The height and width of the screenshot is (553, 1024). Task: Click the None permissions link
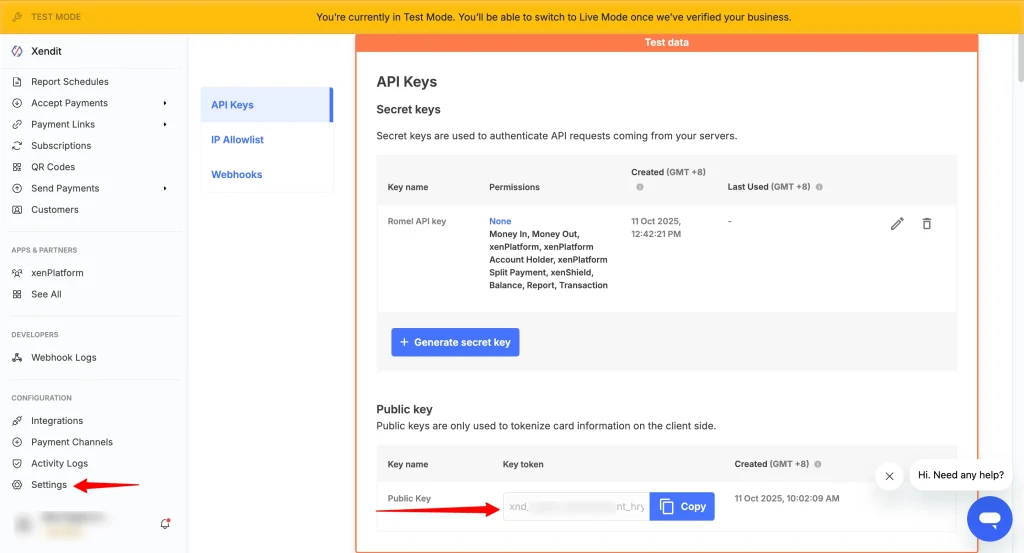pyautogui.click(x=500, y=221)
